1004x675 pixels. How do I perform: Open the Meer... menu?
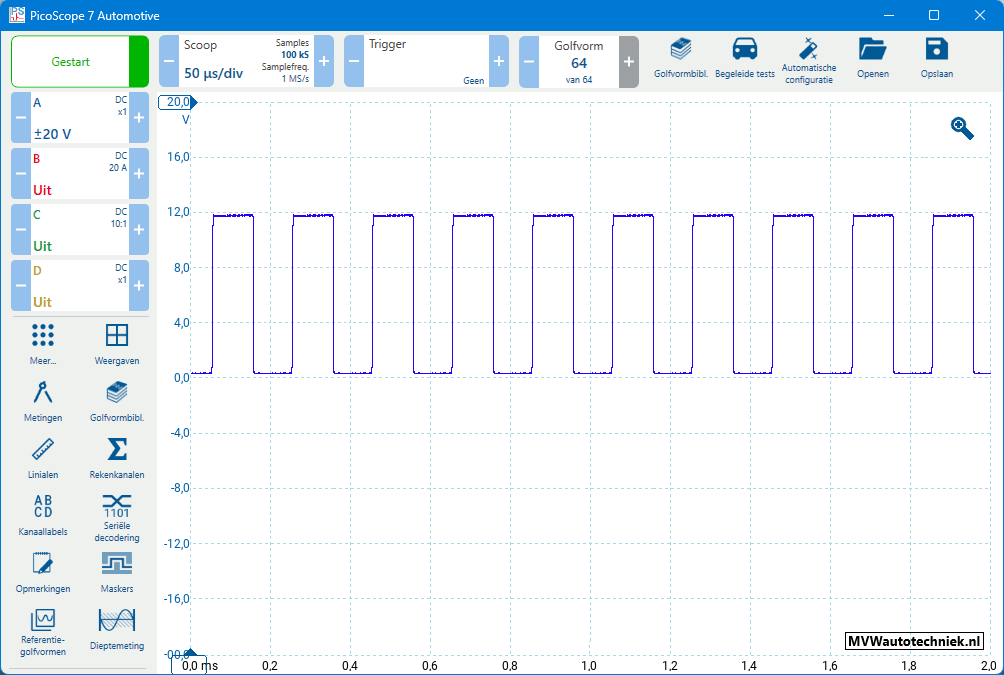42,342
